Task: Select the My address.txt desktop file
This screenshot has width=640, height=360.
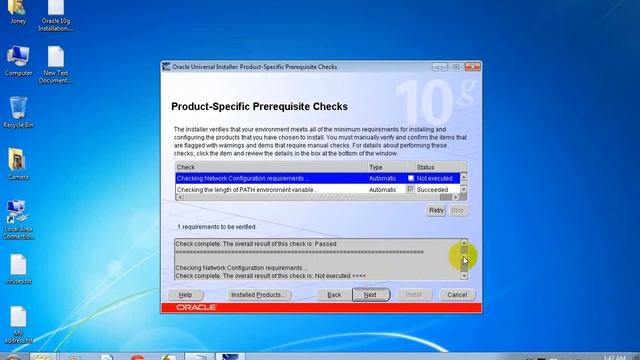Action: (18, 324)
